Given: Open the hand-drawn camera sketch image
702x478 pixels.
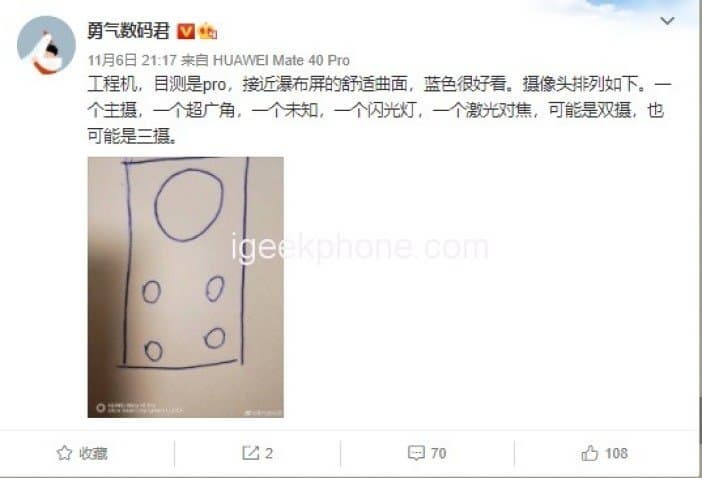Looking at the screenshot, I should click(x=185, y=287).
